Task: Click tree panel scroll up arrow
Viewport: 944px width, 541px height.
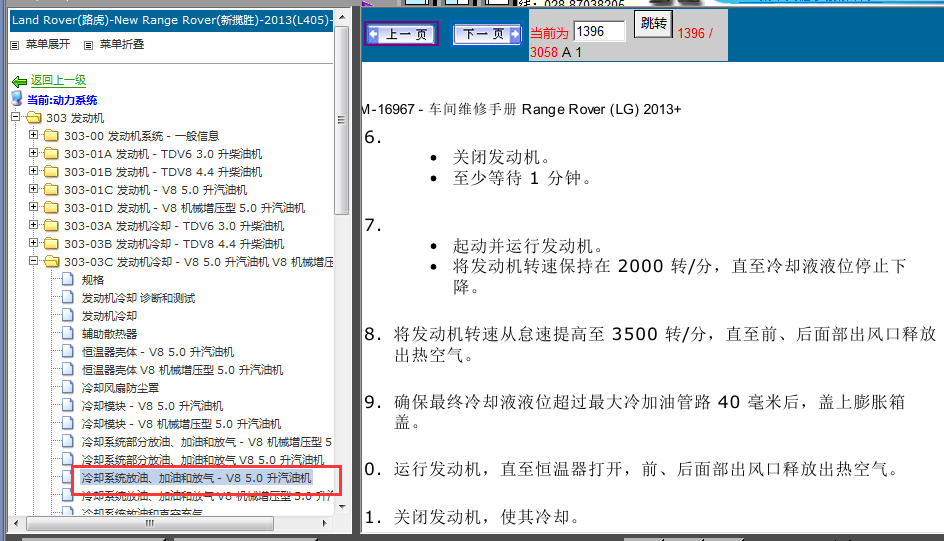Action: pos(342,17)
